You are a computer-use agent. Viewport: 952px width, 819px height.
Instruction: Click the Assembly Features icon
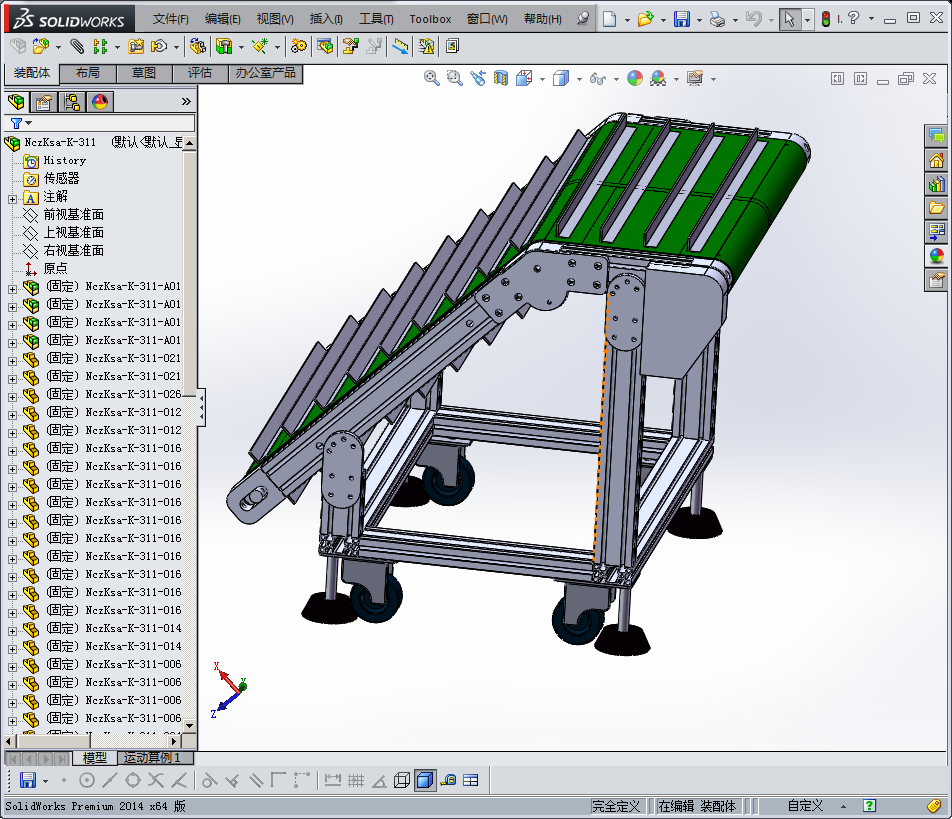pyautogui.click(x=224, y=46)
